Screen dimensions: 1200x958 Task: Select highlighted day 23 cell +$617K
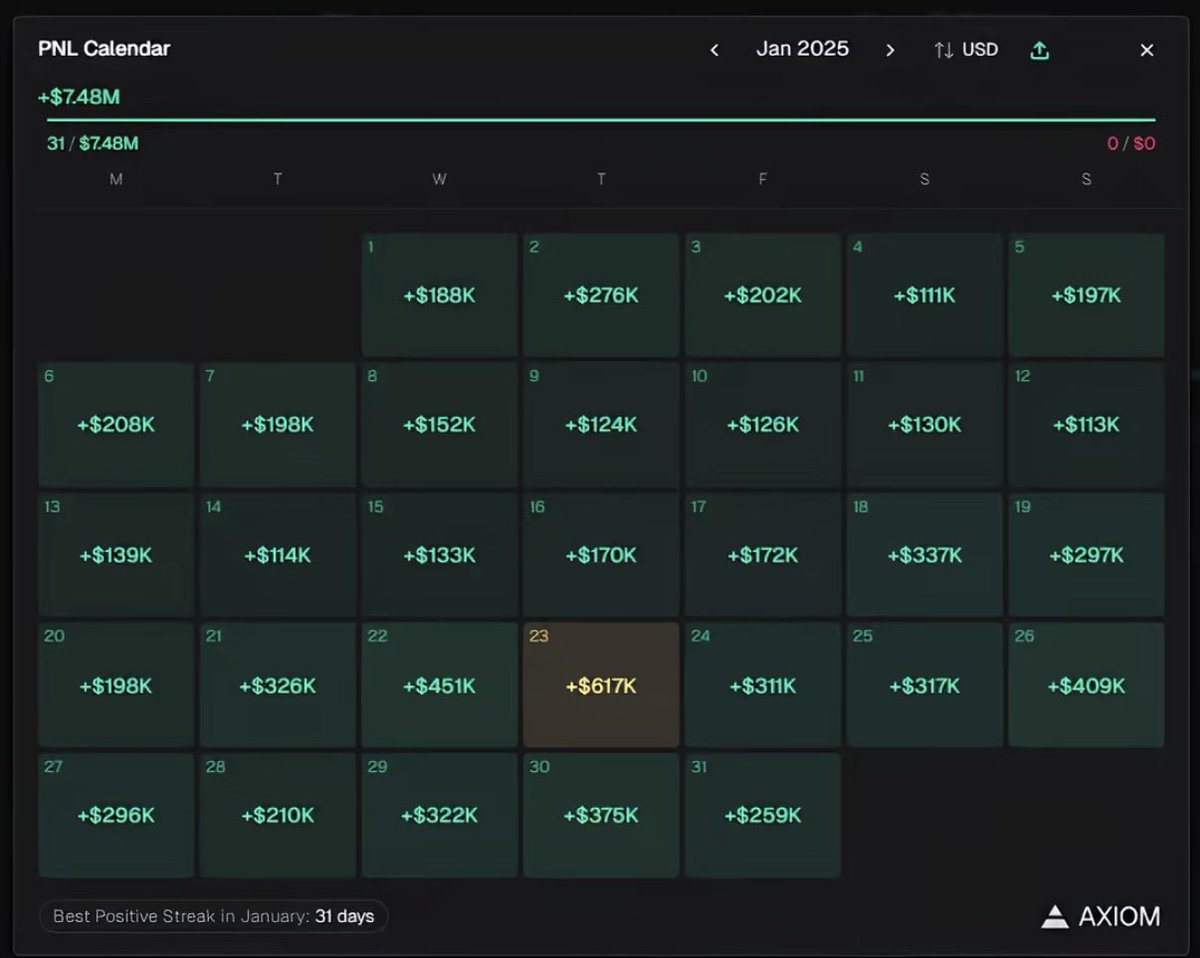(601, 685)
